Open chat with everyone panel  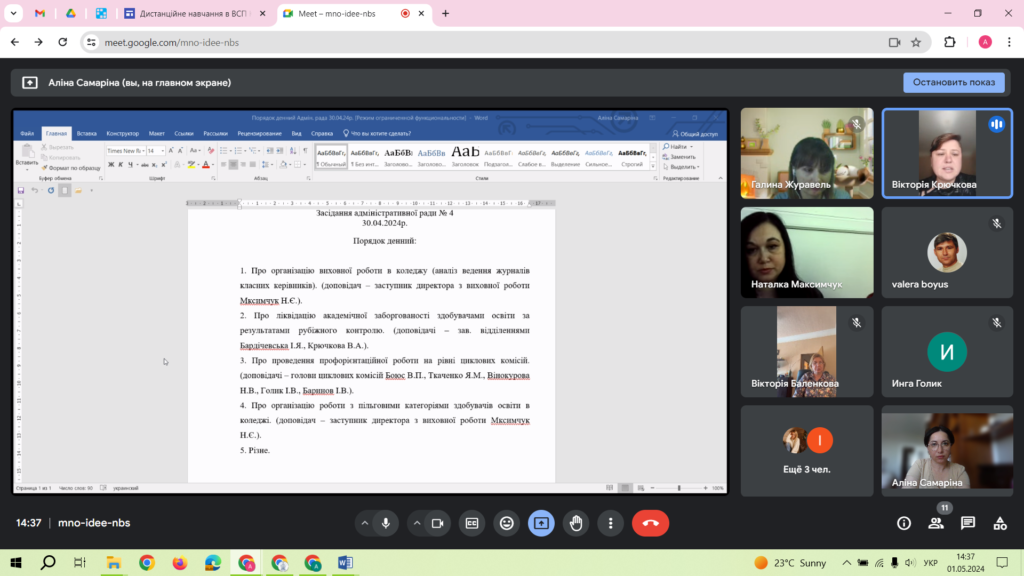coord(968,523)
